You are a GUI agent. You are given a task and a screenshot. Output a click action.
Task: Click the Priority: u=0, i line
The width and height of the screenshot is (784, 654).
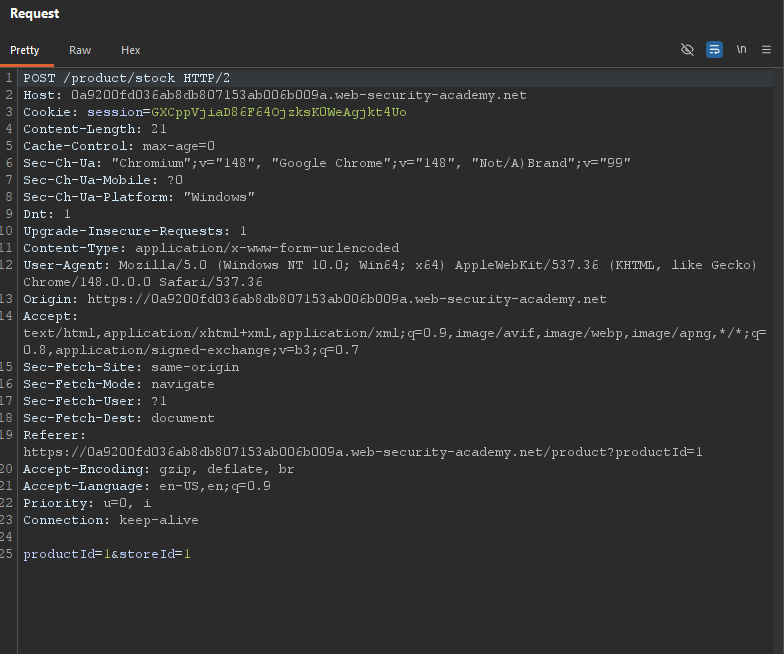pos(87,503)
